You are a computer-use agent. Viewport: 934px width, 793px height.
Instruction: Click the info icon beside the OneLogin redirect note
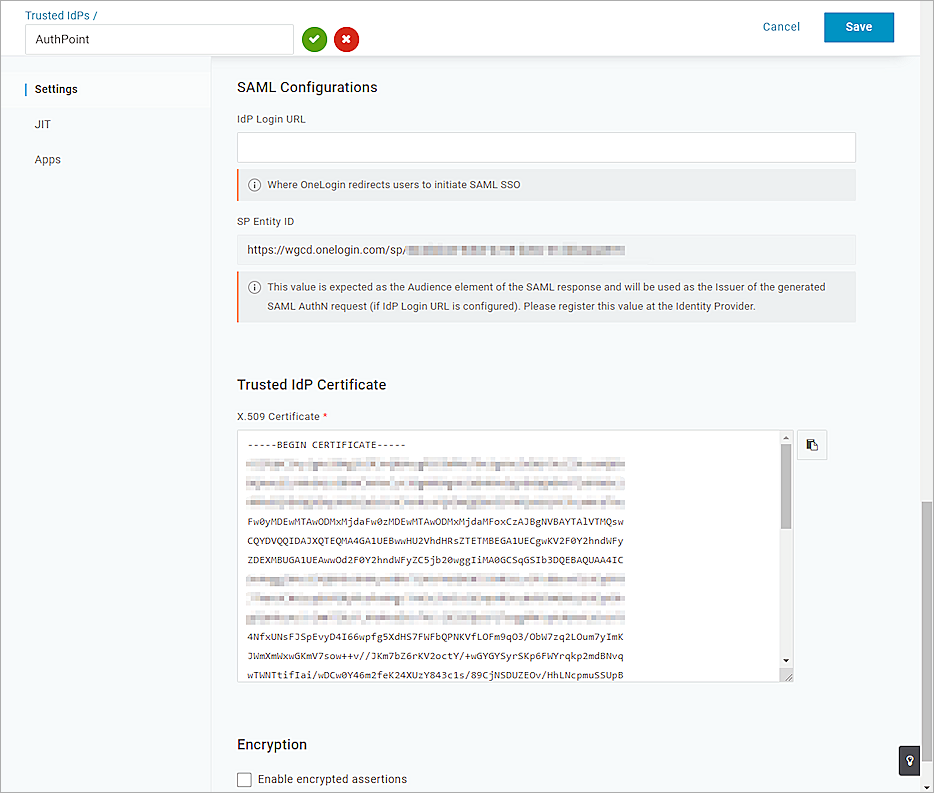pos(254,184)
